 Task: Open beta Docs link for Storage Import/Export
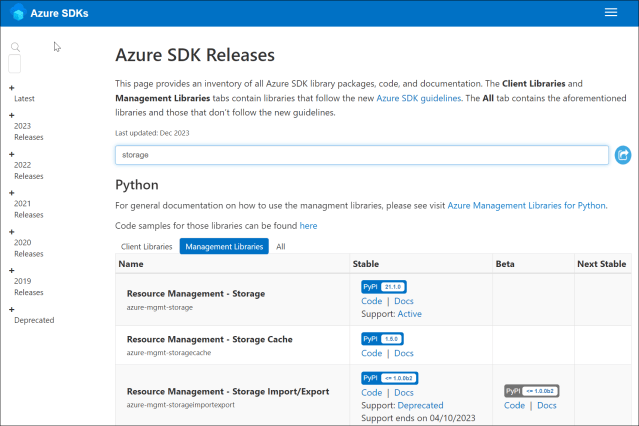pyautogui.click(x=546, y=405)
